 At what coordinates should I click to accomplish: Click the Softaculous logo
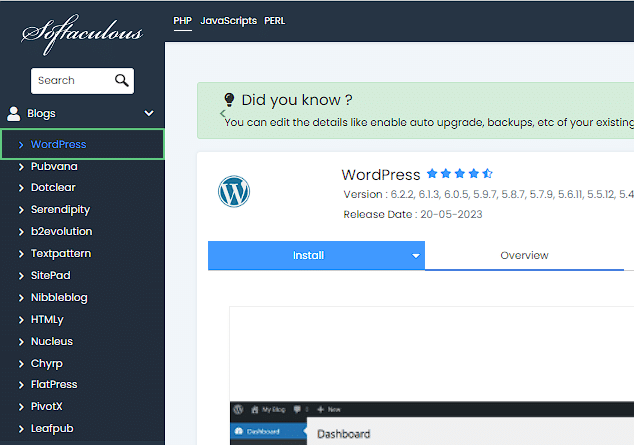pyautogui.click(x=82, y=34)
